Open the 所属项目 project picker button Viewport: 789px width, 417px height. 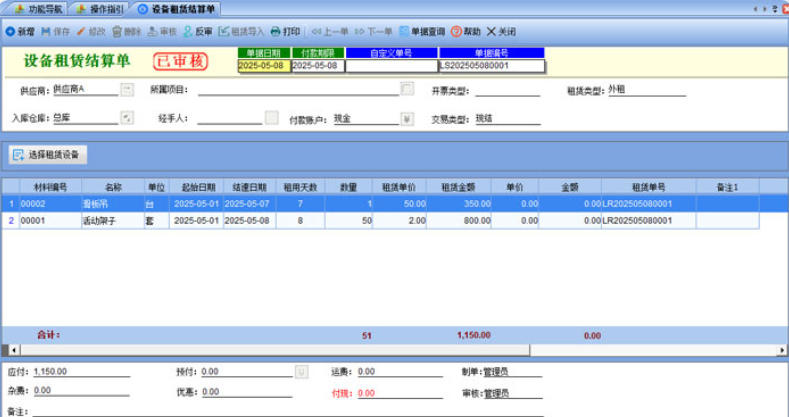[x=407, y=90]
